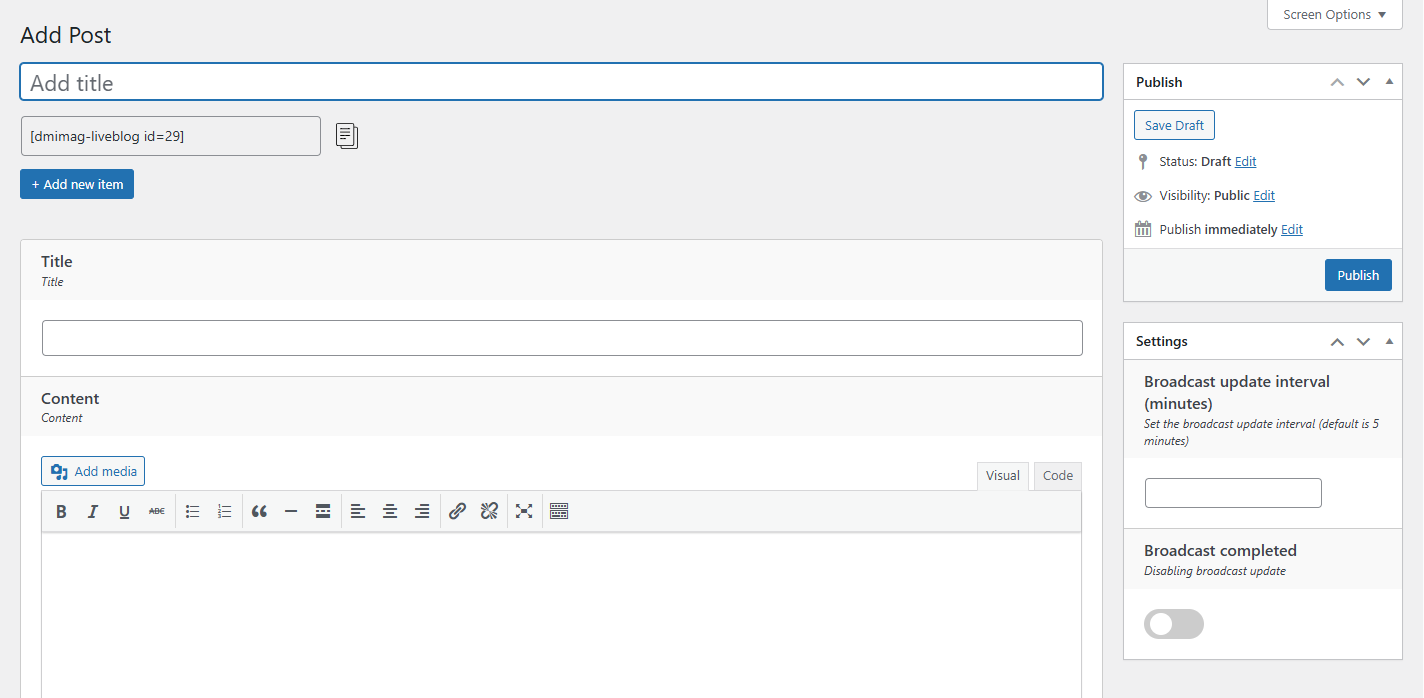Move the Settings box up
Viewport: 1424px width, 698px height.
[x=1337, y=341]
